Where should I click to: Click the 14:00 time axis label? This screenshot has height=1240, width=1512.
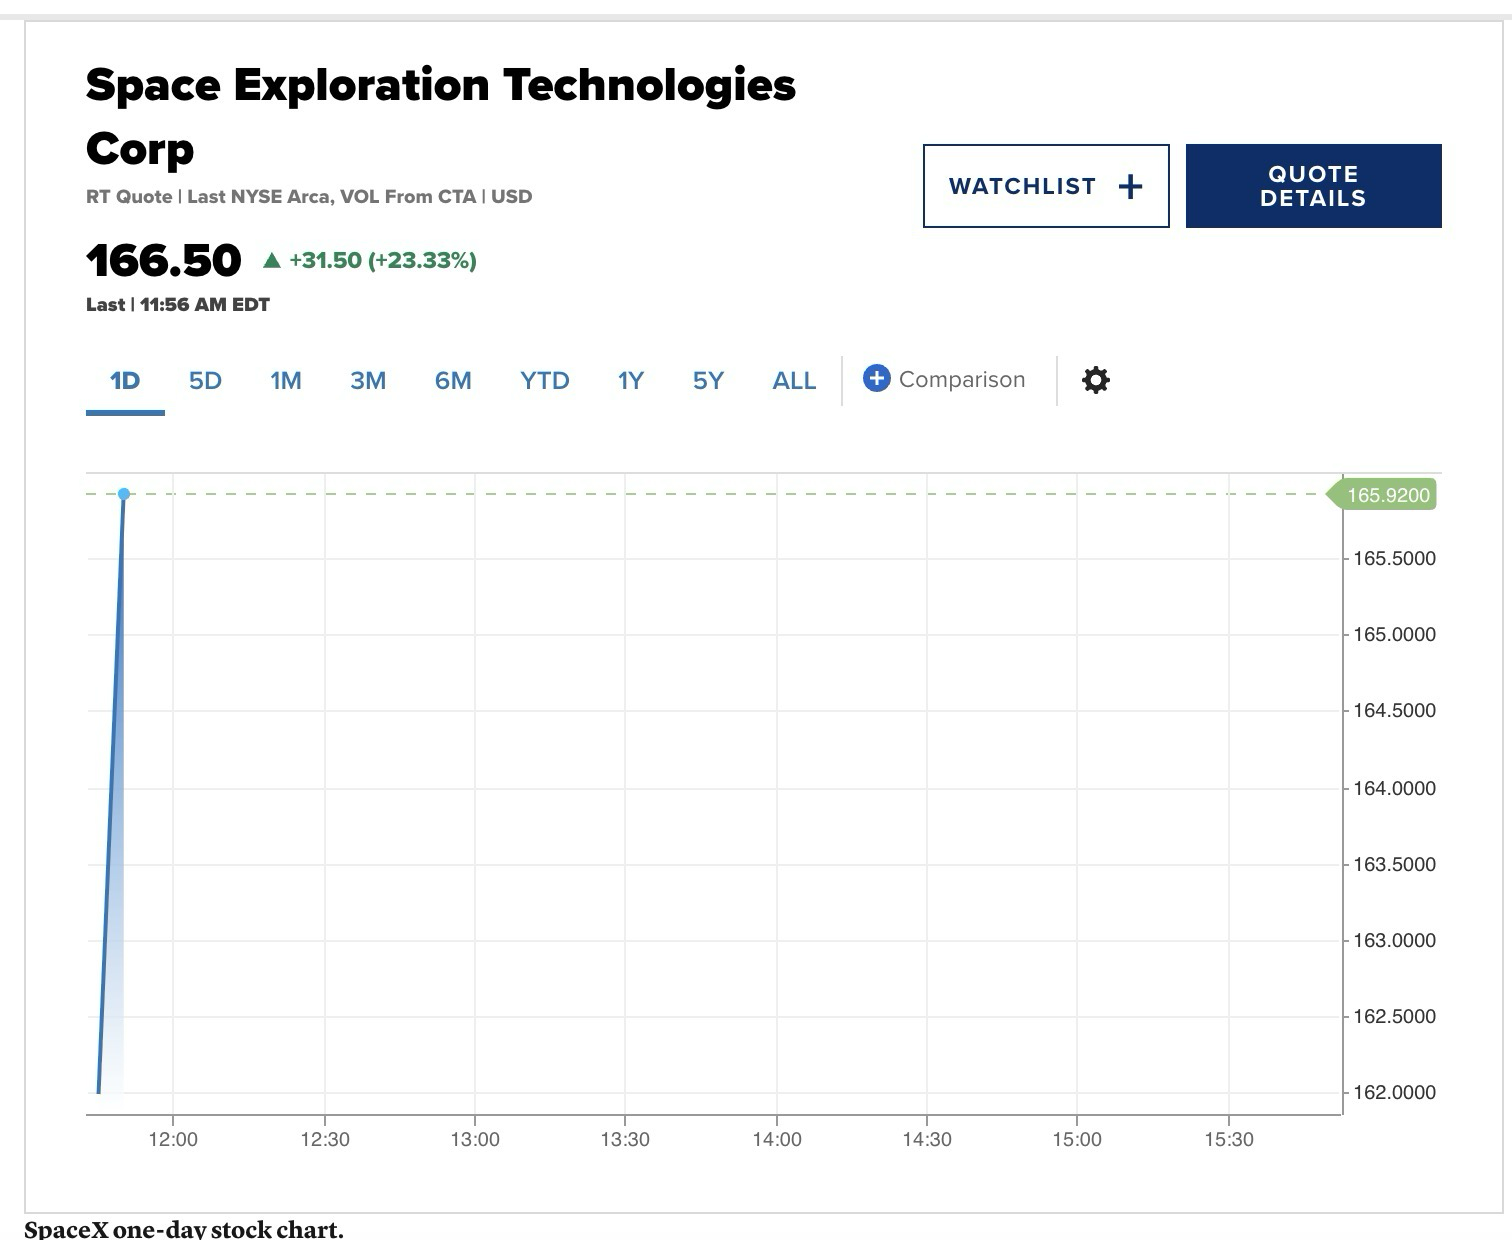point(777,1140)
